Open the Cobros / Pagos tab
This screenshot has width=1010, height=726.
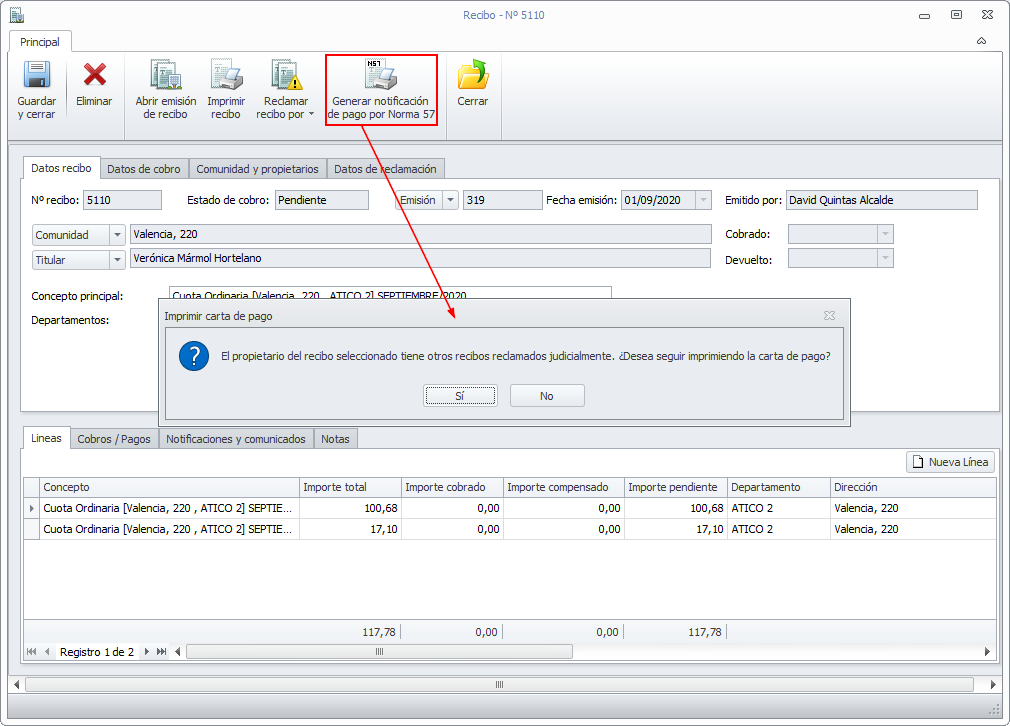click(114, 439)
